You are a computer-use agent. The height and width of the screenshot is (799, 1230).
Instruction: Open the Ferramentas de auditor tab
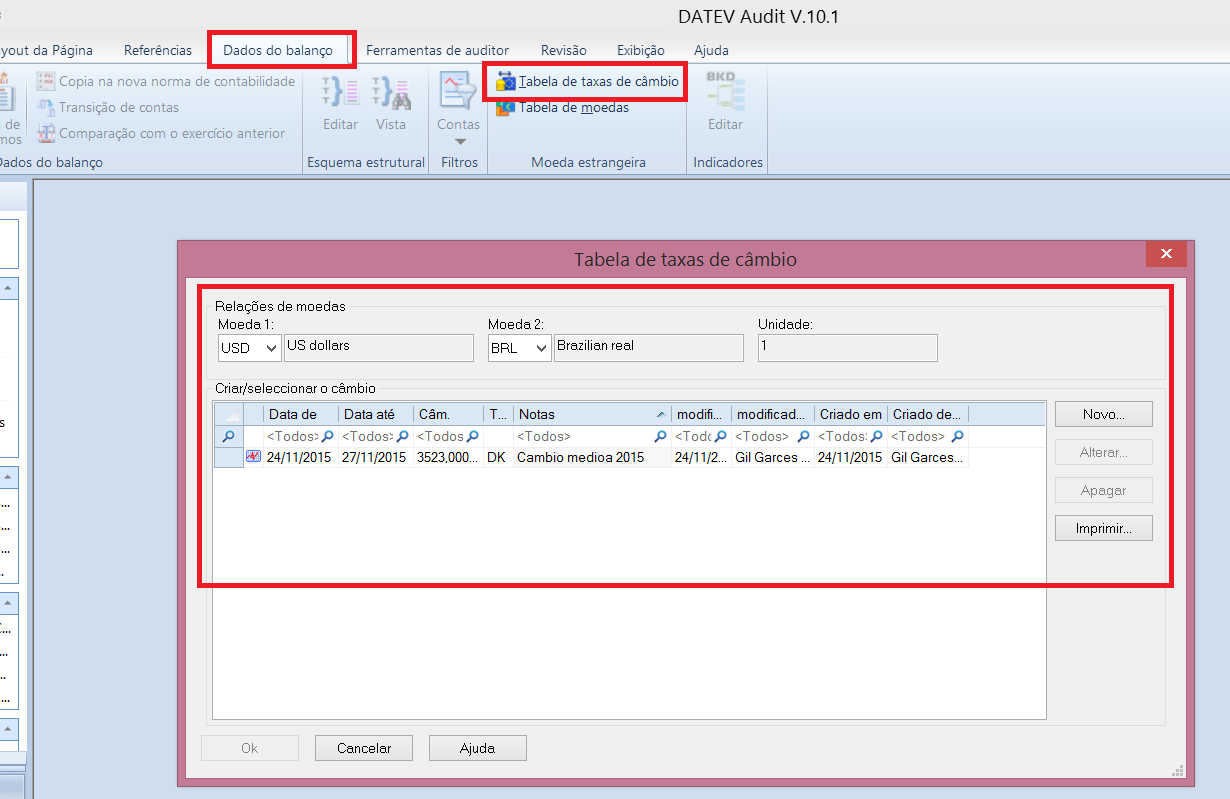pyautogui.click(x=437, y=50)
